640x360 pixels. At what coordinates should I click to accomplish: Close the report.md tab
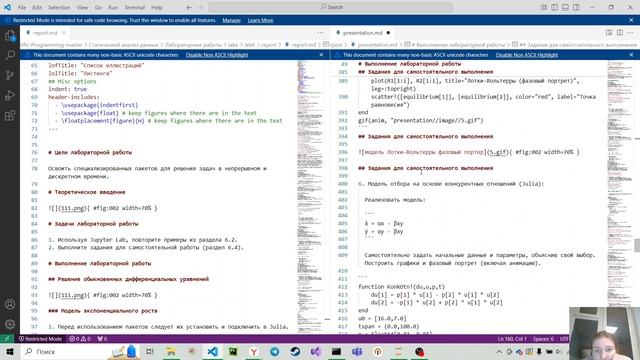pyautogui.click(x=64, y=33)
